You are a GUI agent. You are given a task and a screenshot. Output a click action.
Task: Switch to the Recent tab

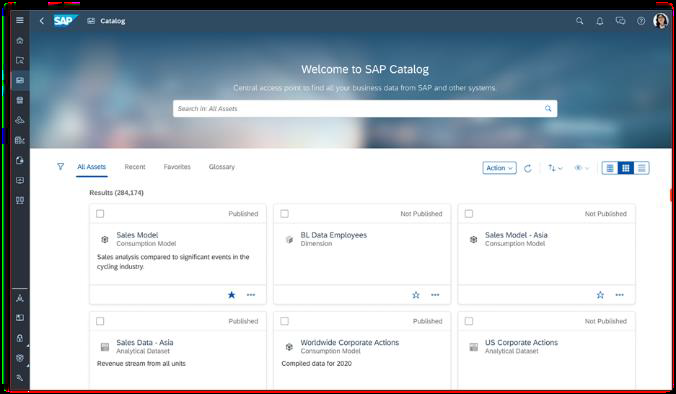tap(135, 167)
